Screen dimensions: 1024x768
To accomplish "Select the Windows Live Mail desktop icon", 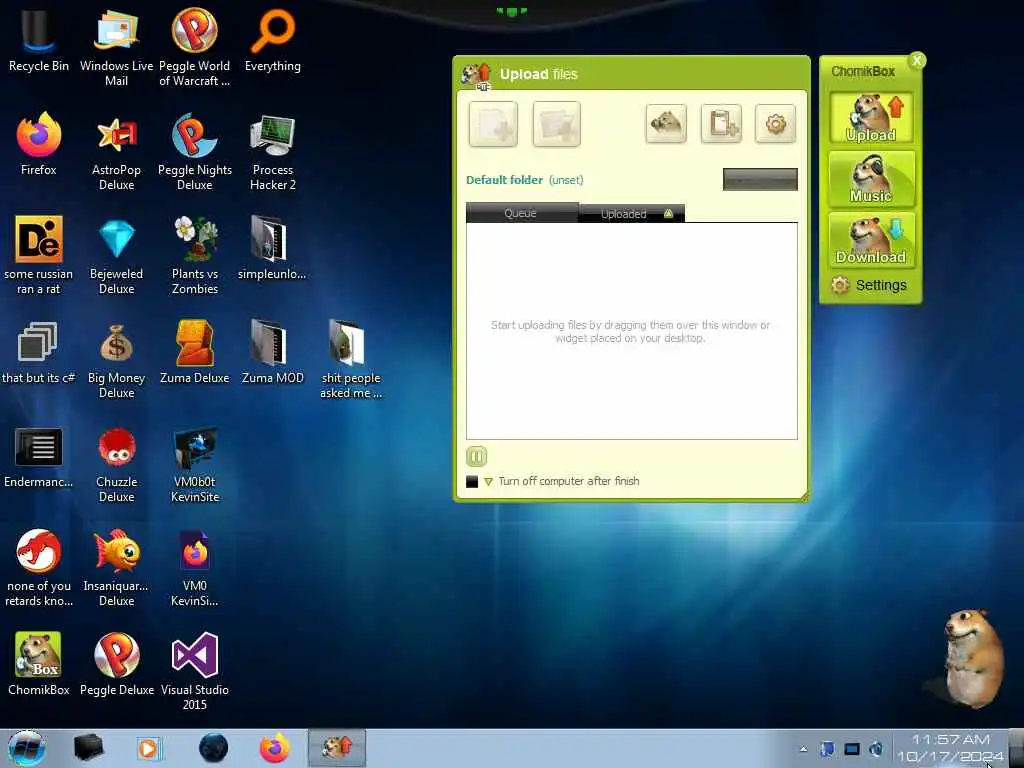I will (116, 48).
